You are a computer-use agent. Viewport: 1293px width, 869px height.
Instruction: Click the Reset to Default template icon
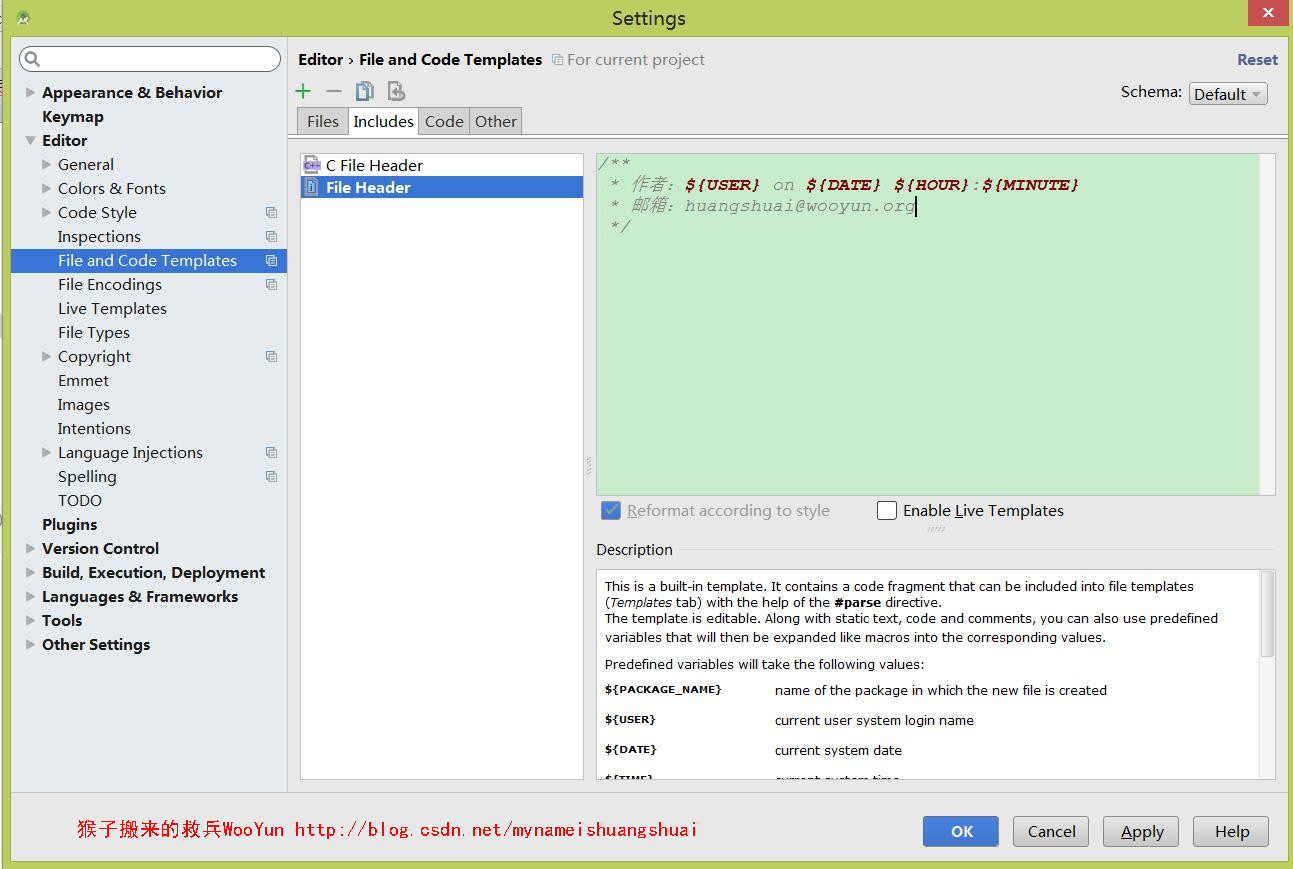point(396,91)
